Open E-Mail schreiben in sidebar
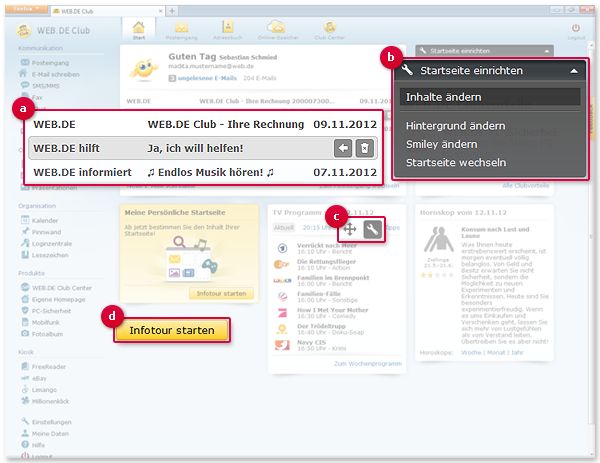Screen dimensions: 600x463 click(x=50, y=74)
